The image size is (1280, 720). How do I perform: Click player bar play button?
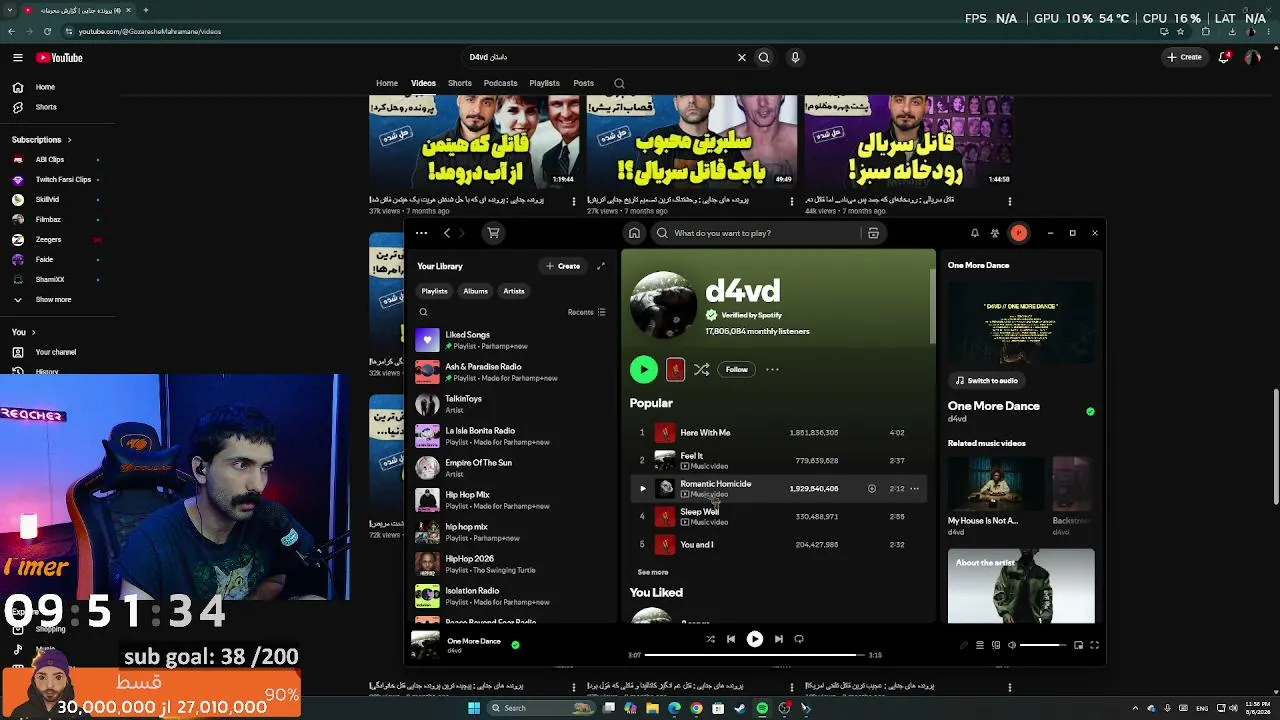[755, 639]
